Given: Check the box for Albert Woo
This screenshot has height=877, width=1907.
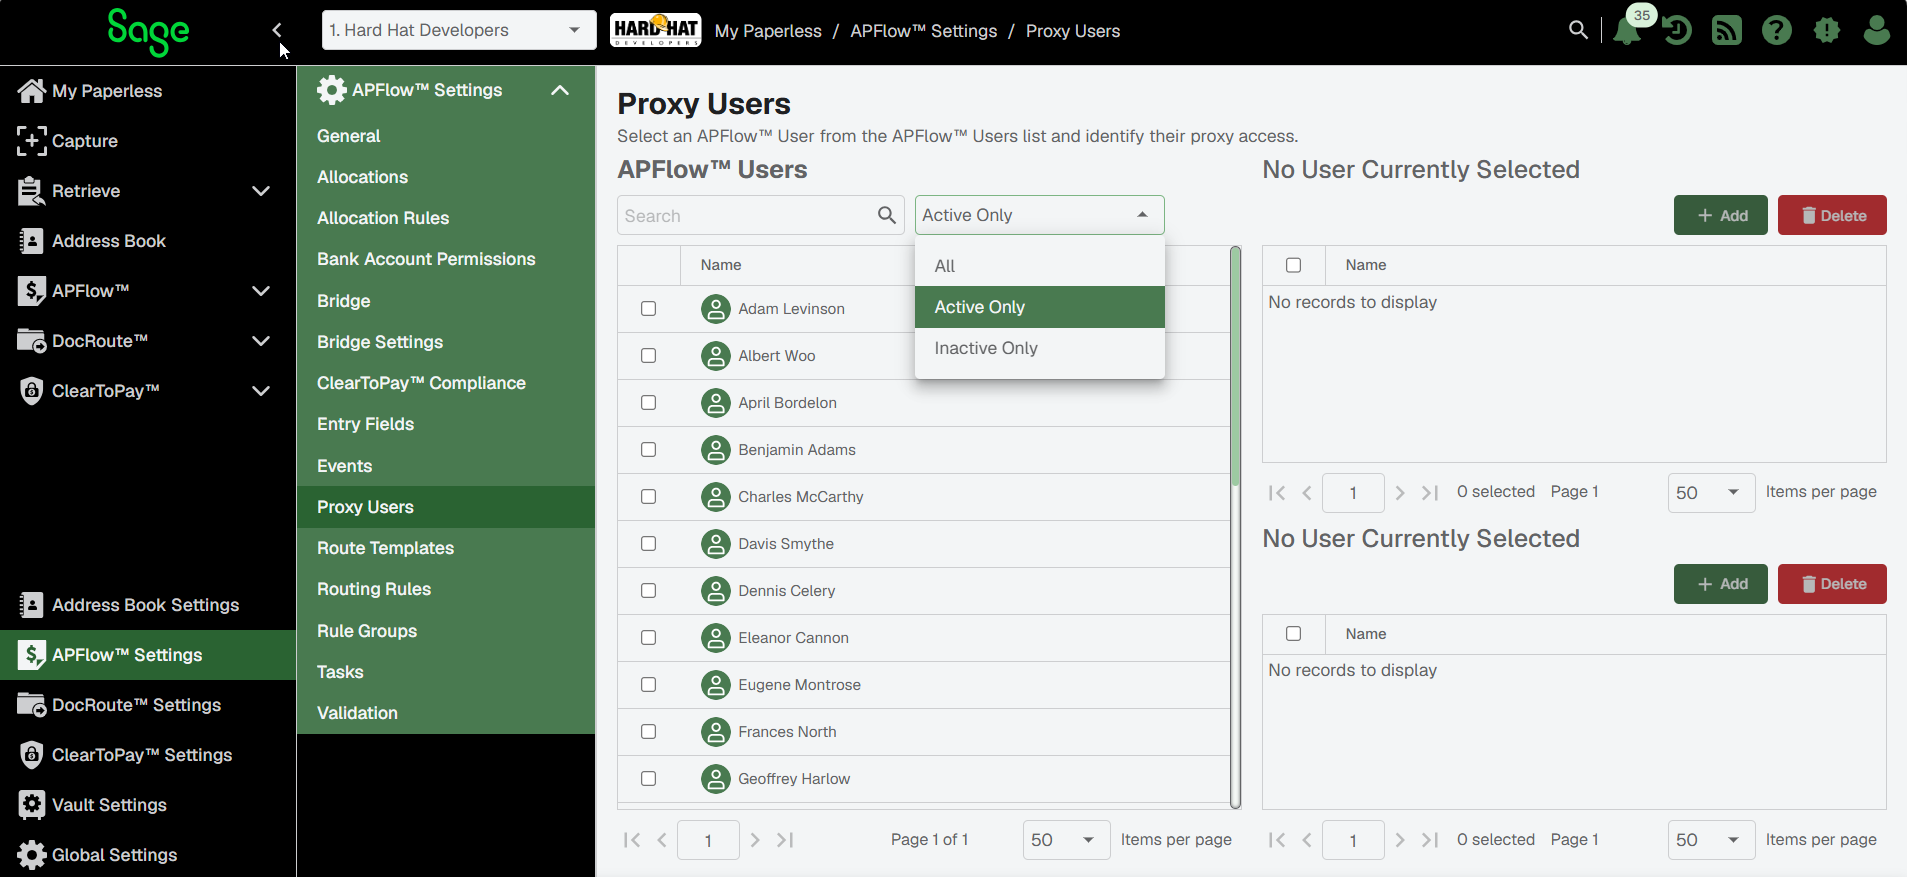Looking at the screenshot, I should (649, 356).
